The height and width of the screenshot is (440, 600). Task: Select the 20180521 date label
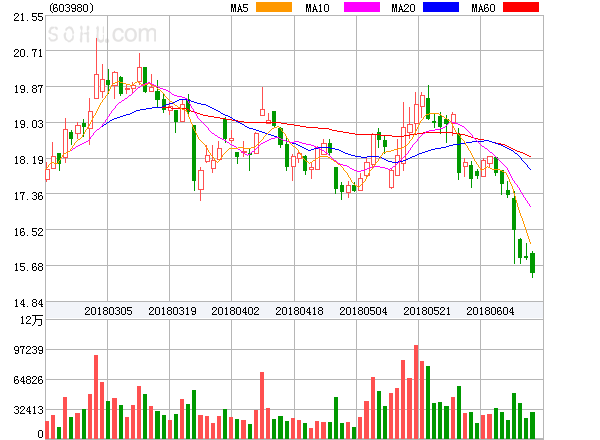point(427,311)
